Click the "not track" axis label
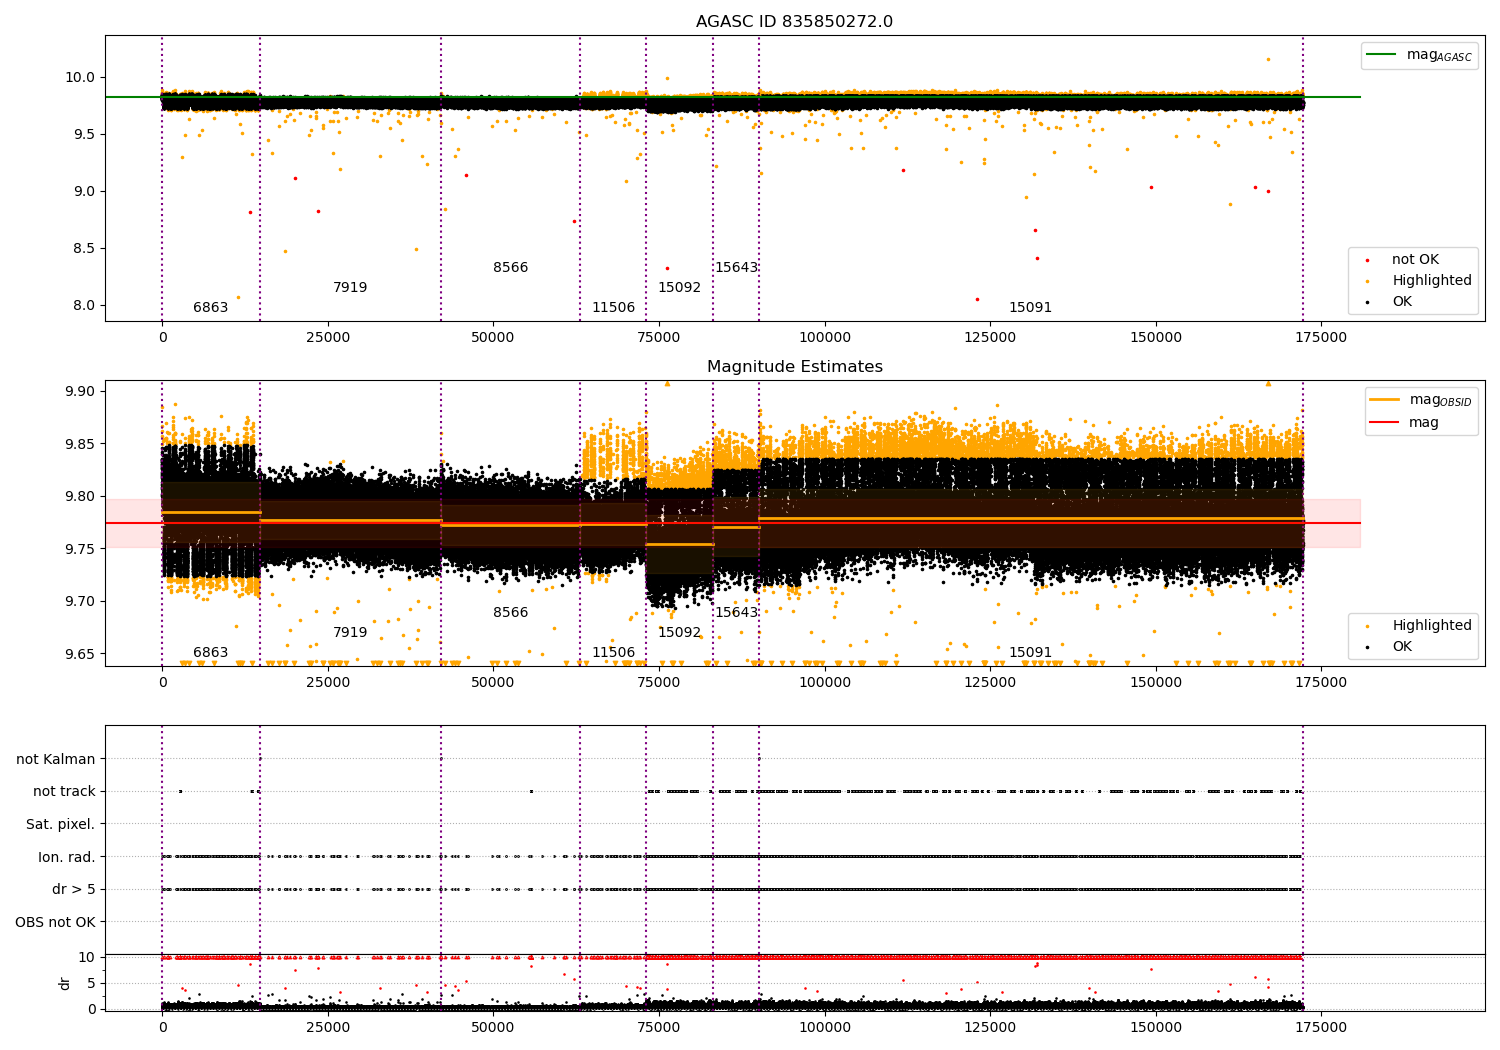The image size is (1500, 1050). click(x=64, y=792)
